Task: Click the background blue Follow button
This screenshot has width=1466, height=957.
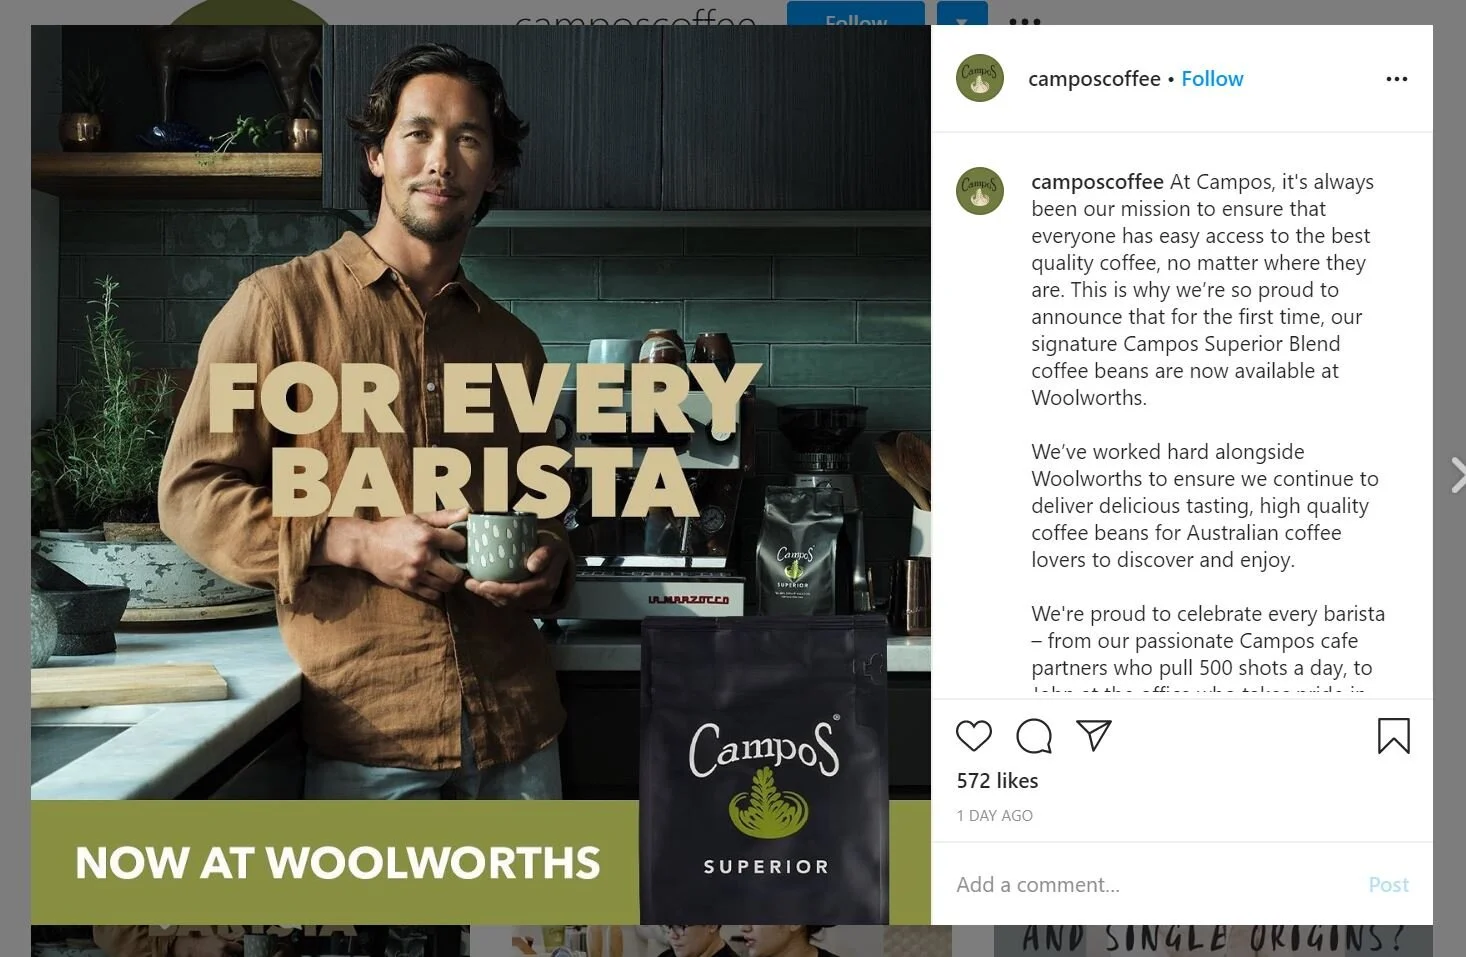Action: [x=856, y=13]
